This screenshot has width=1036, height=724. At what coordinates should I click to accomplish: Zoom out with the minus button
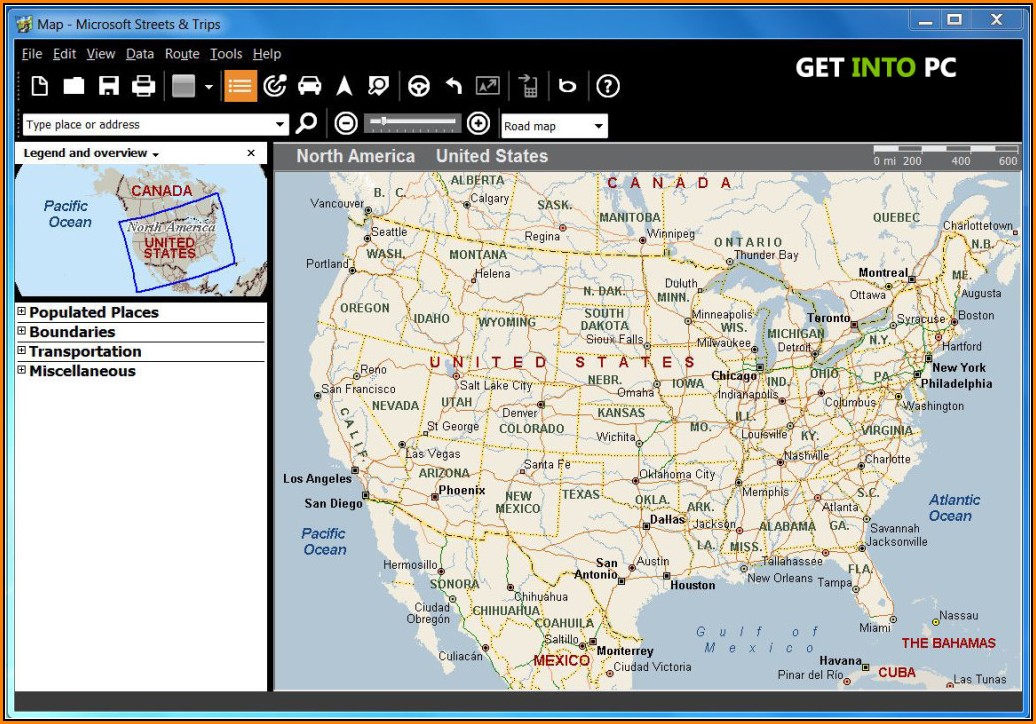click(346, 124)
